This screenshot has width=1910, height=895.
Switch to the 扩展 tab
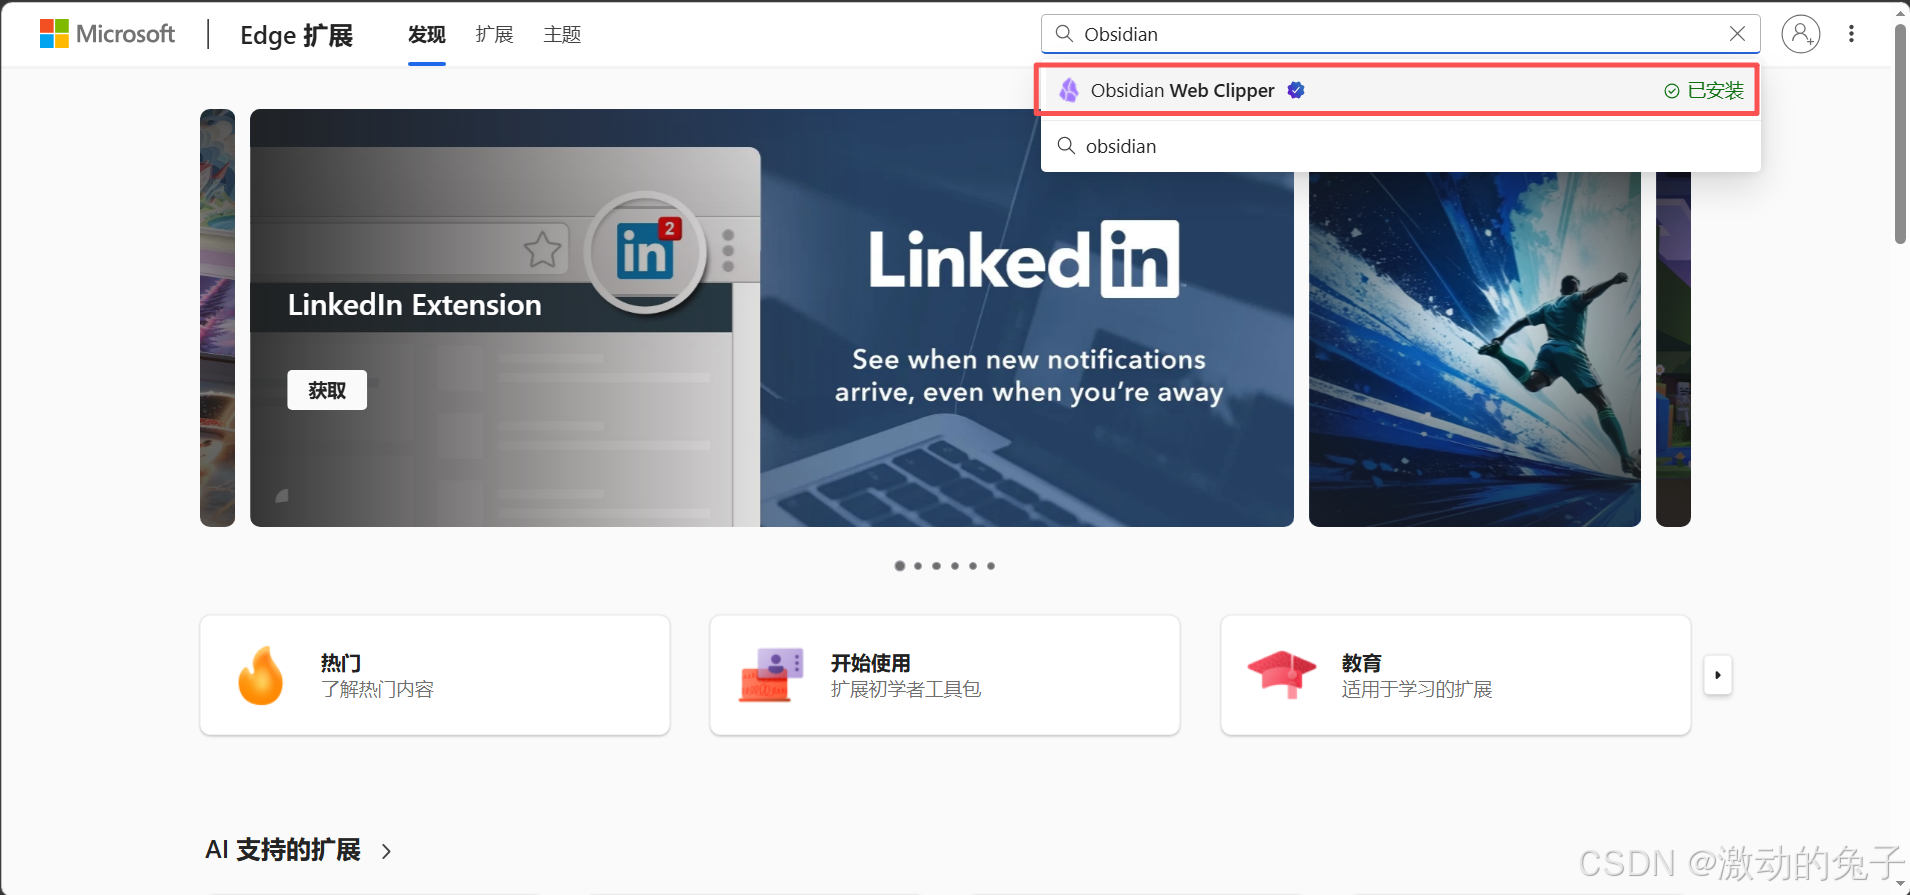pyautogui.click(x=494, y=35)
